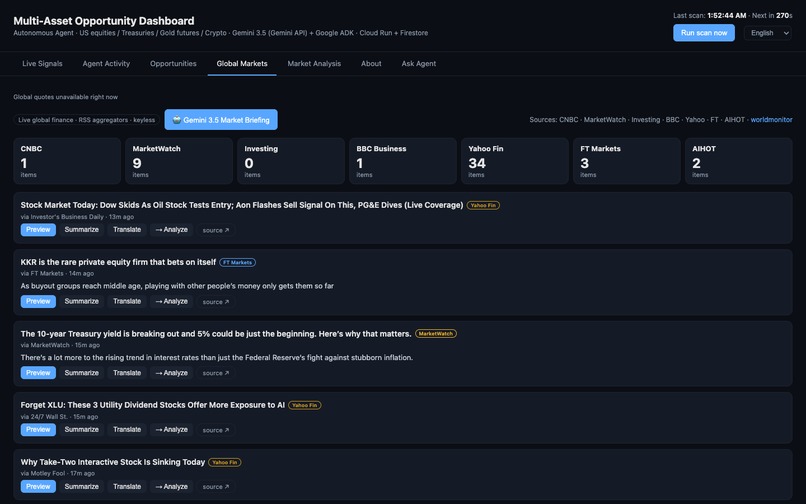Open source link of KKR article
Image resolution: width=806 pixels, height=504 pixels.
tap(216, 302)
